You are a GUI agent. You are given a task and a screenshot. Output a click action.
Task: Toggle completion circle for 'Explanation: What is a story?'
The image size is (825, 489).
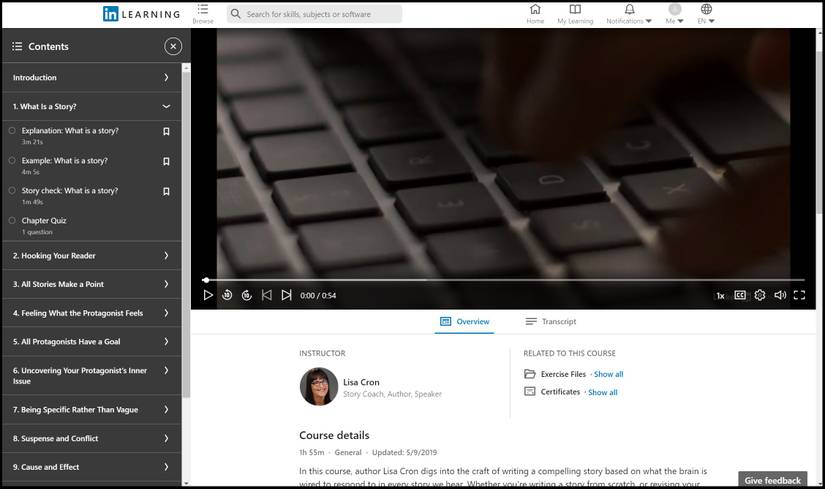[12, 130]
